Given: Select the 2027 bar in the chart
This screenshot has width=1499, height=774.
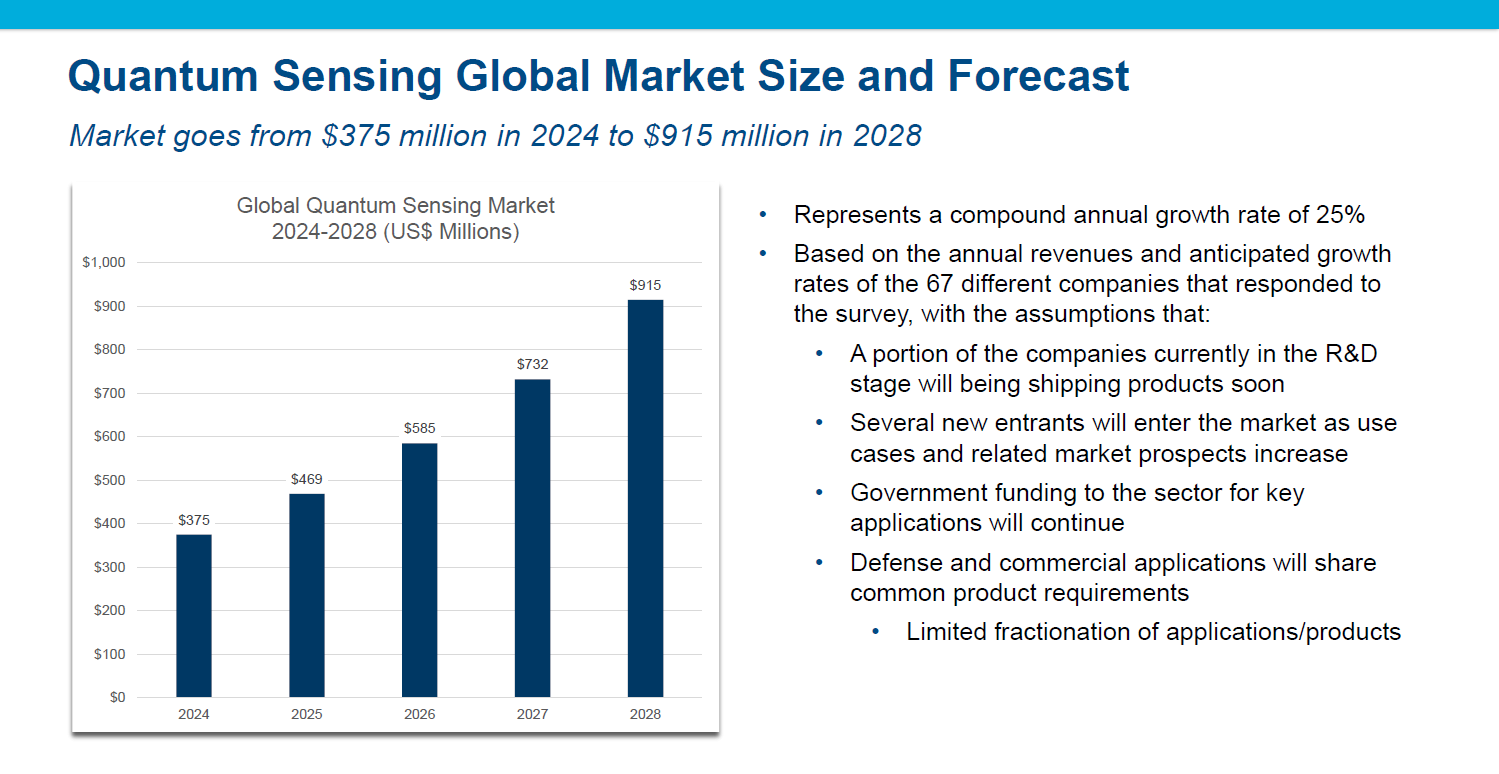Looking at the screenshot, I should [532, 538].
